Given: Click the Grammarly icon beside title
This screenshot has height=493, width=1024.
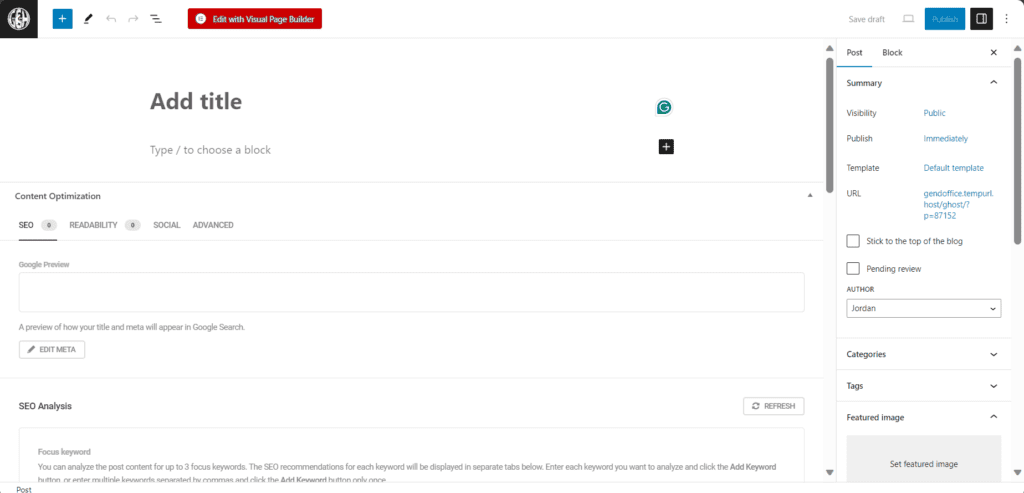Looking at the screenshot, I should [x=664, y=107].
